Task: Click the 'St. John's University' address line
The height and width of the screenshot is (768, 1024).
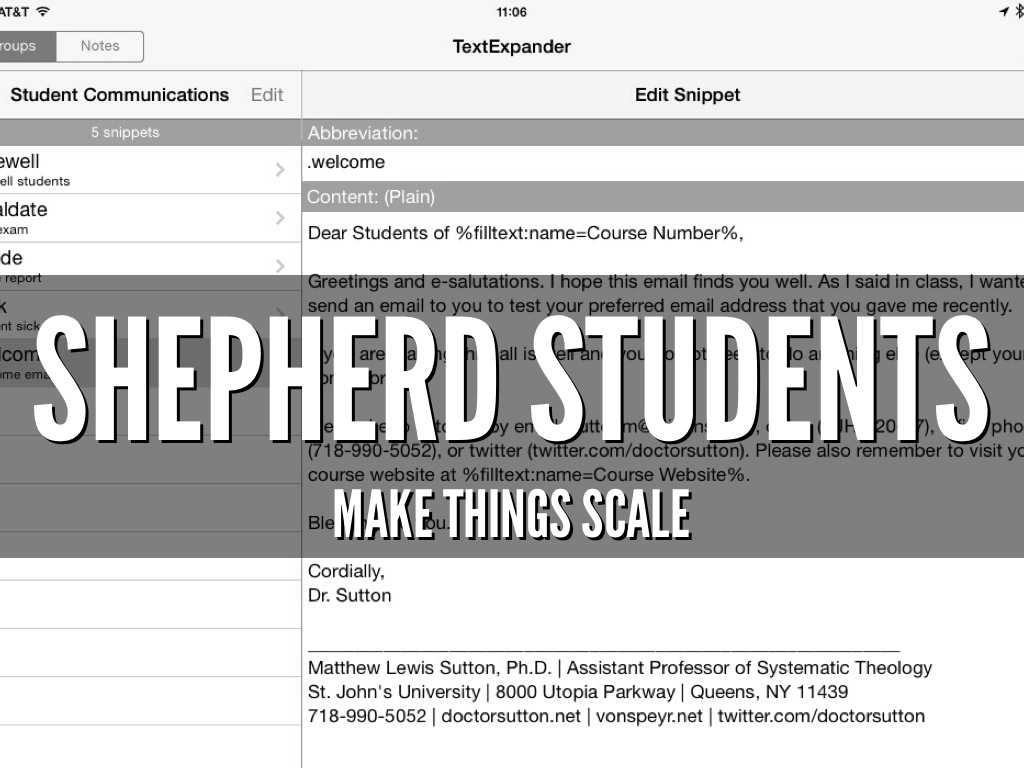Action: (x=578, y=692)
